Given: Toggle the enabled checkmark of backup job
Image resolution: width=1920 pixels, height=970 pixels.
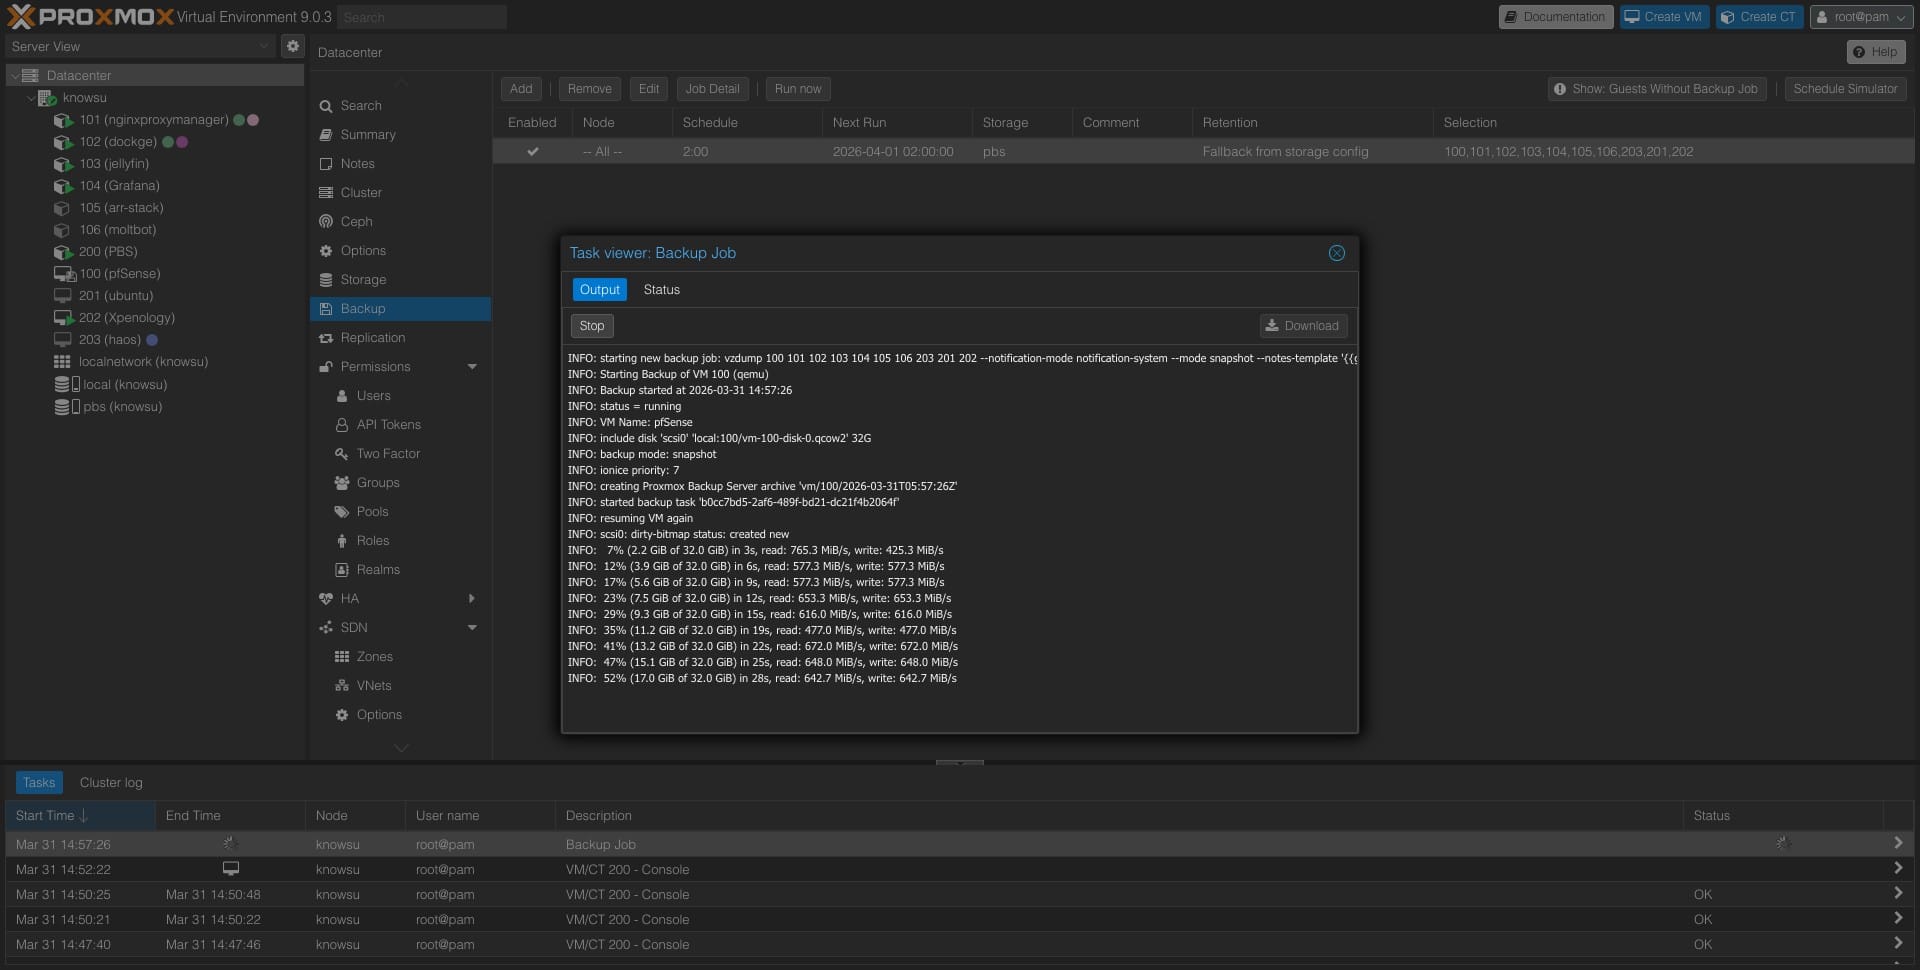Looking at the screenshot, I should [533, 152].
